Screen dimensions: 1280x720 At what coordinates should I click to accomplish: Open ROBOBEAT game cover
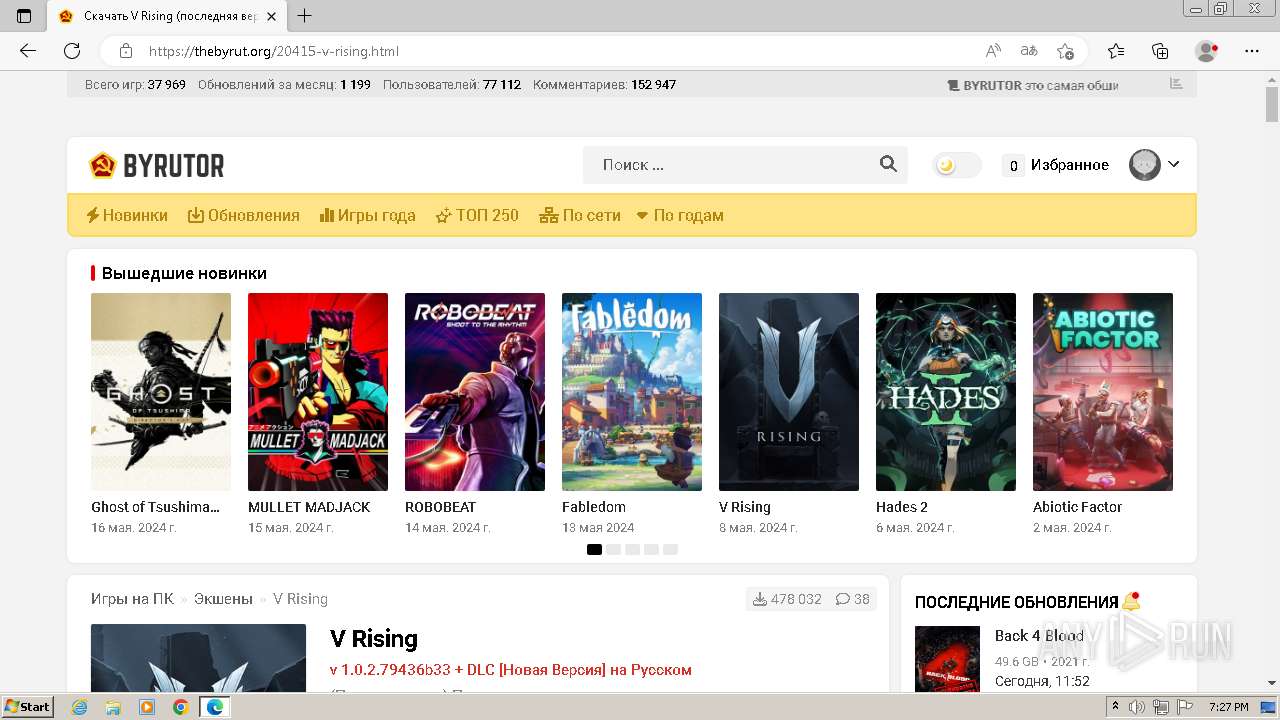(475, 392)
